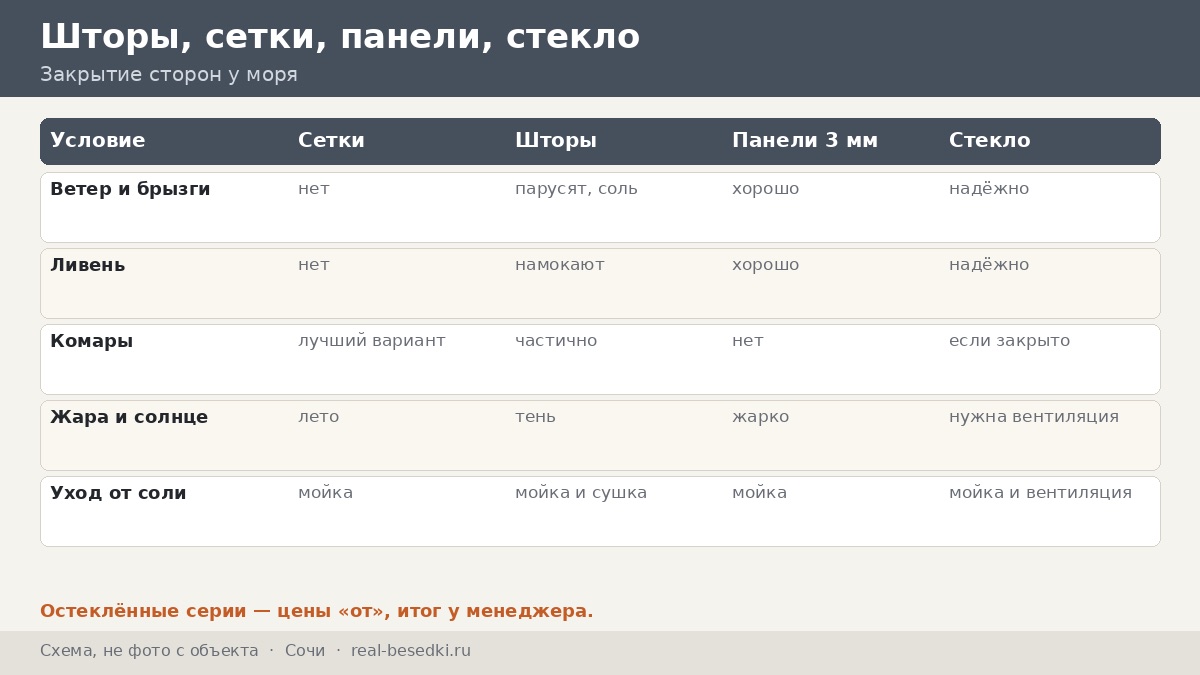Viewport: 1200px width, 675px height.
Task: Click the 'лето' cell
Action: pyautogui.click(x=319, y=417)
